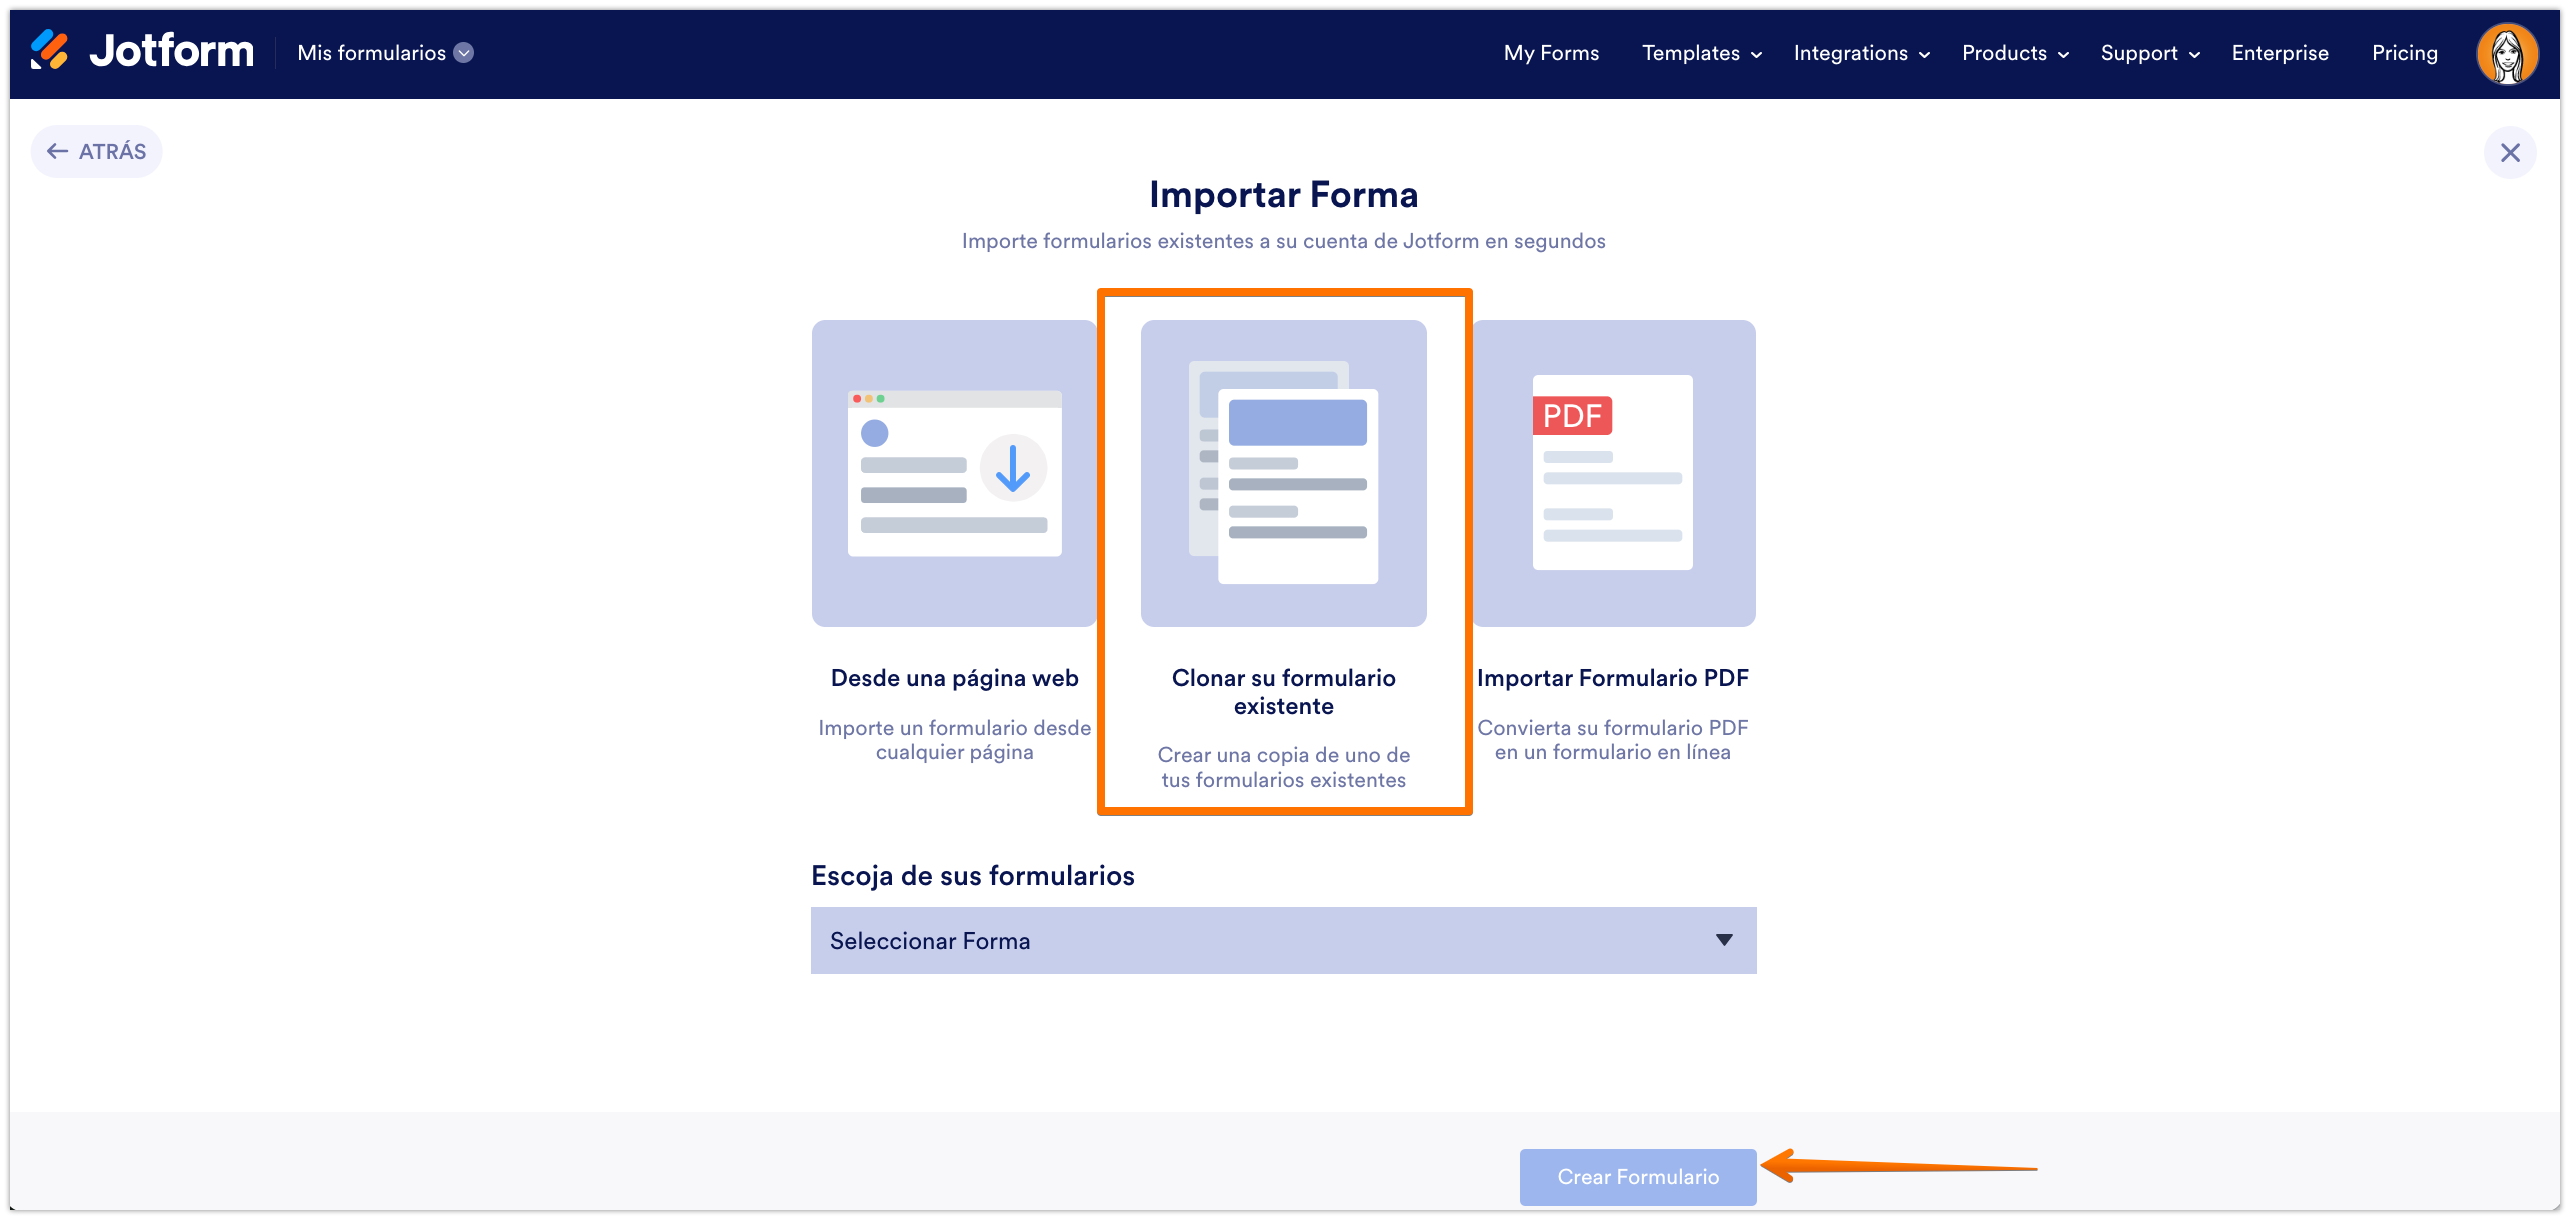Close the import dialog with X

(2510, 153)
